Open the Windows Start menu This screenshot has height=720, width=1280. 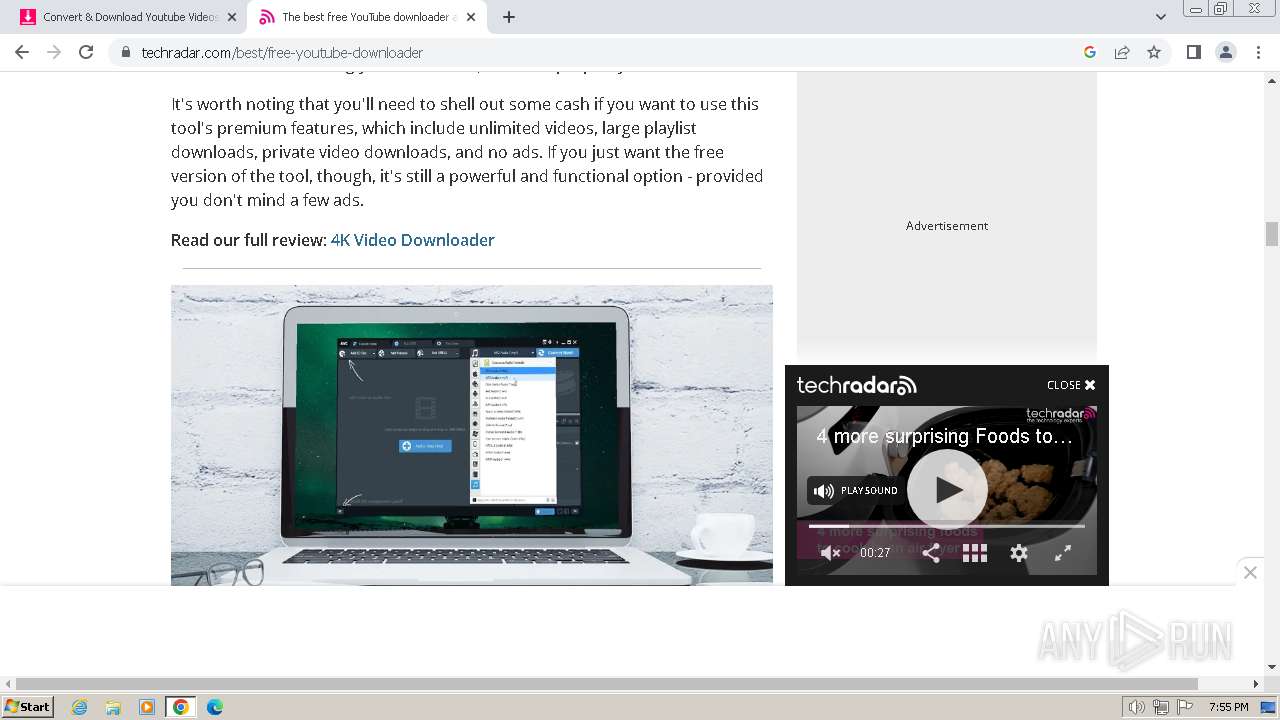27,706
